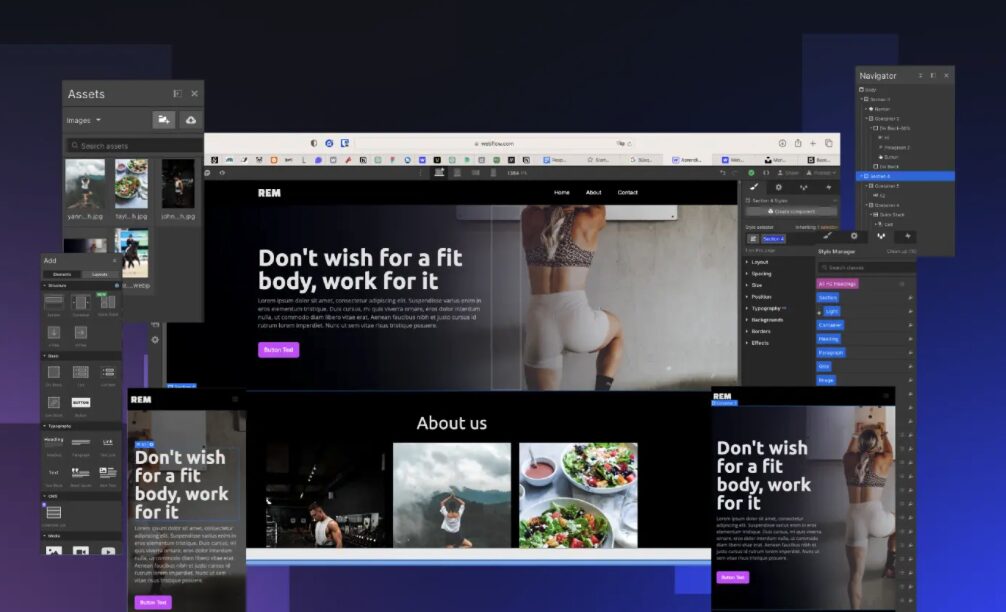This screenshot has width=1006, height=612.
Task: Click the browser share icon
Action: [x=797, y=143]
